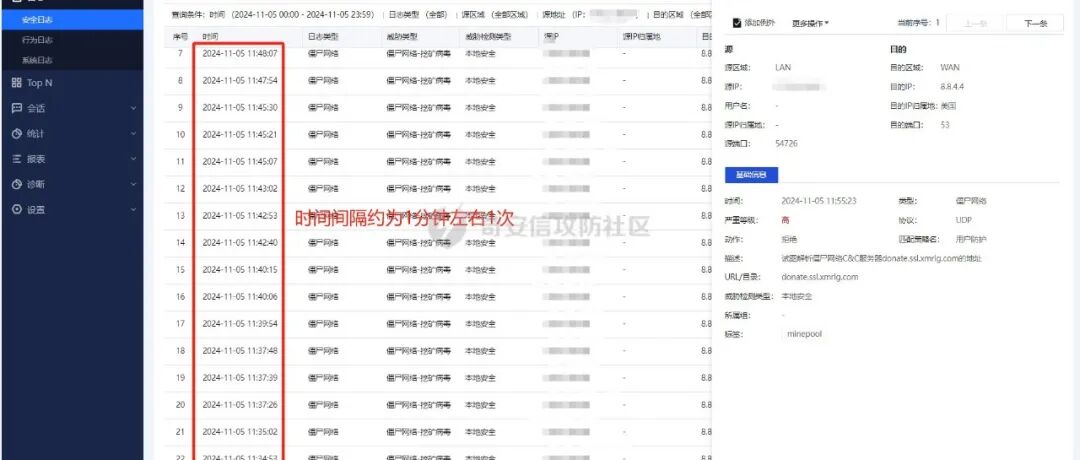
Task: Click the 查询条件 time range filter text
Action: pyautogui.click(x=273, y=14)
